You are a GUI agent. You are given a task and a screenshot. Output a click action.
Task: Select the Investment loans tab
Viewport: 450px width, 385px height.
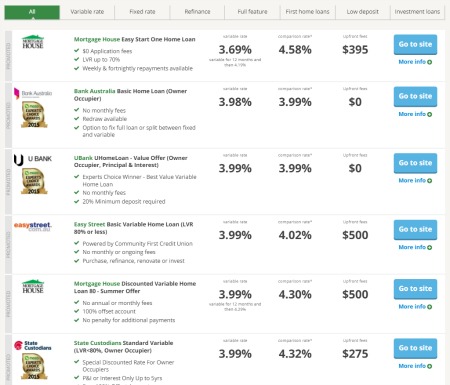(x=417, y=12)
